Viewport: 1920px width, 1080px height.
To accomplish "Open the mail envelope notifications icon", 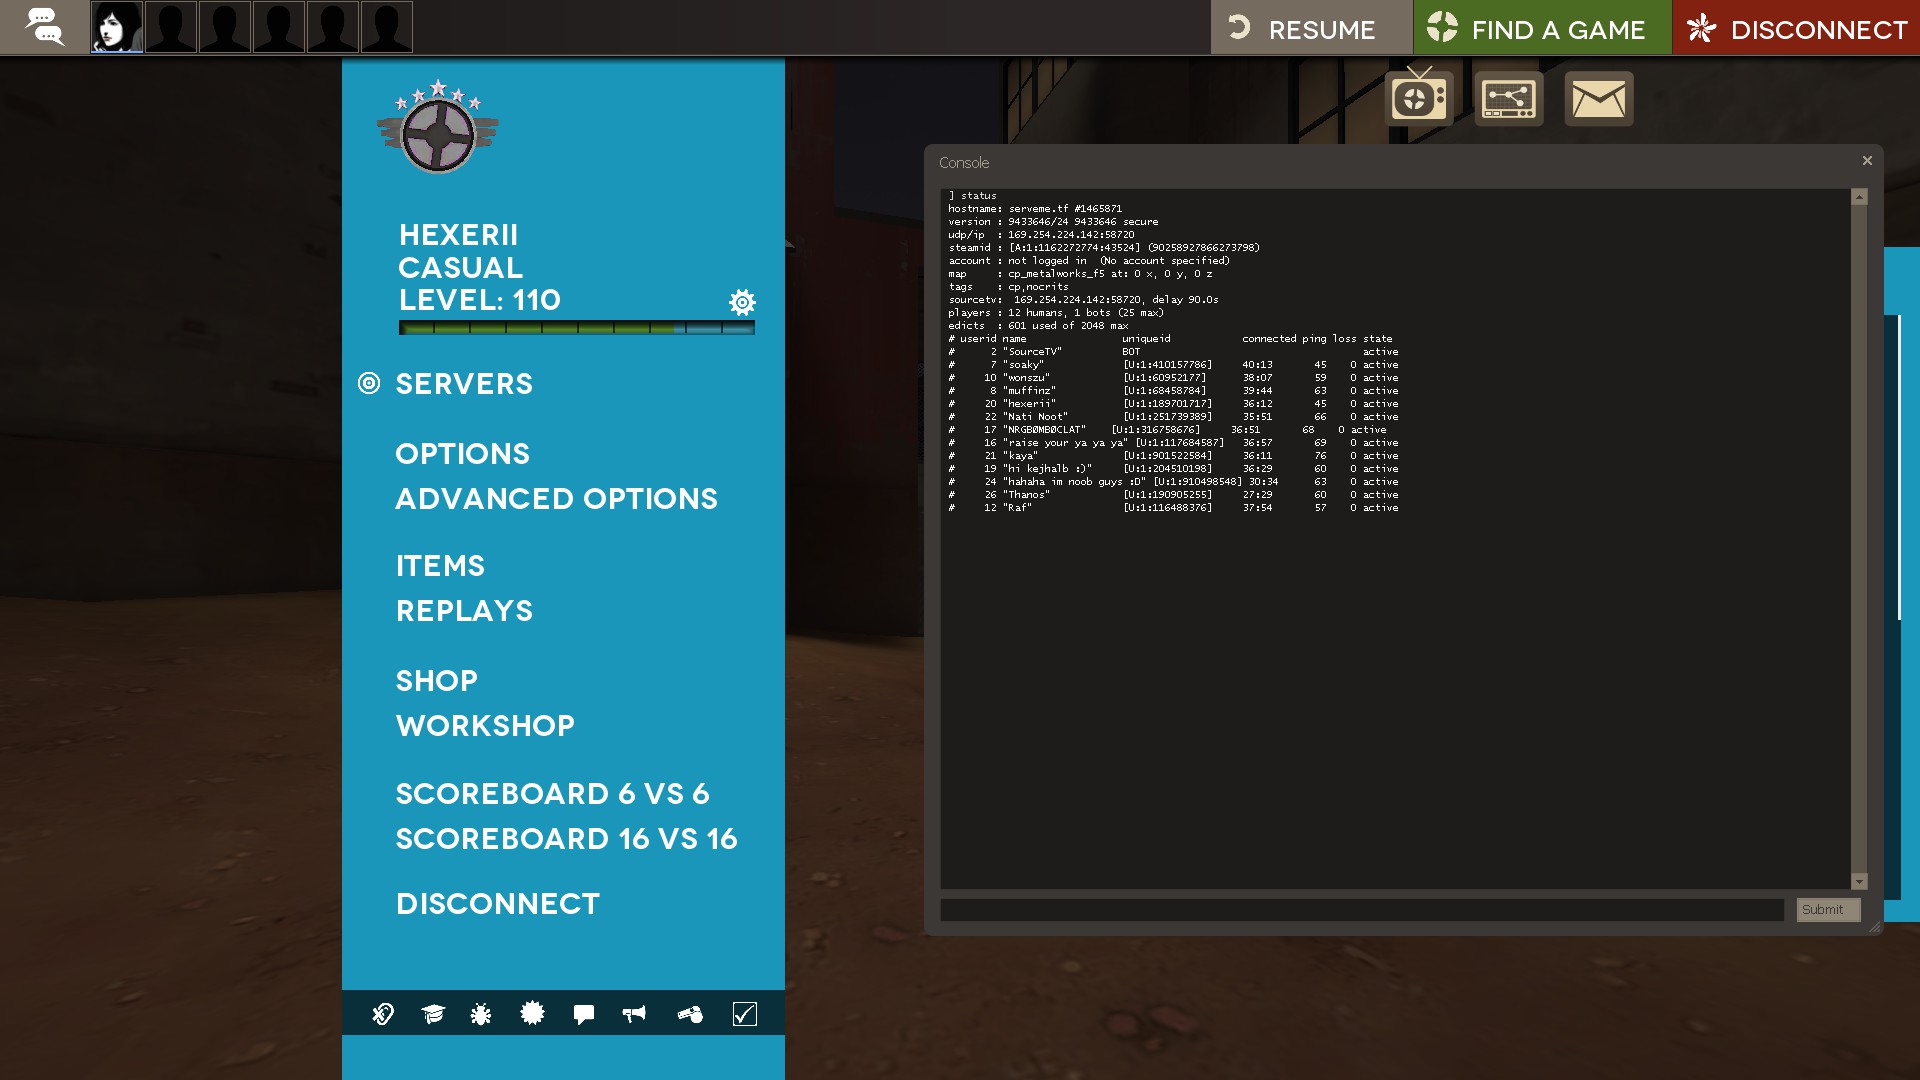I will [1598, 98].
